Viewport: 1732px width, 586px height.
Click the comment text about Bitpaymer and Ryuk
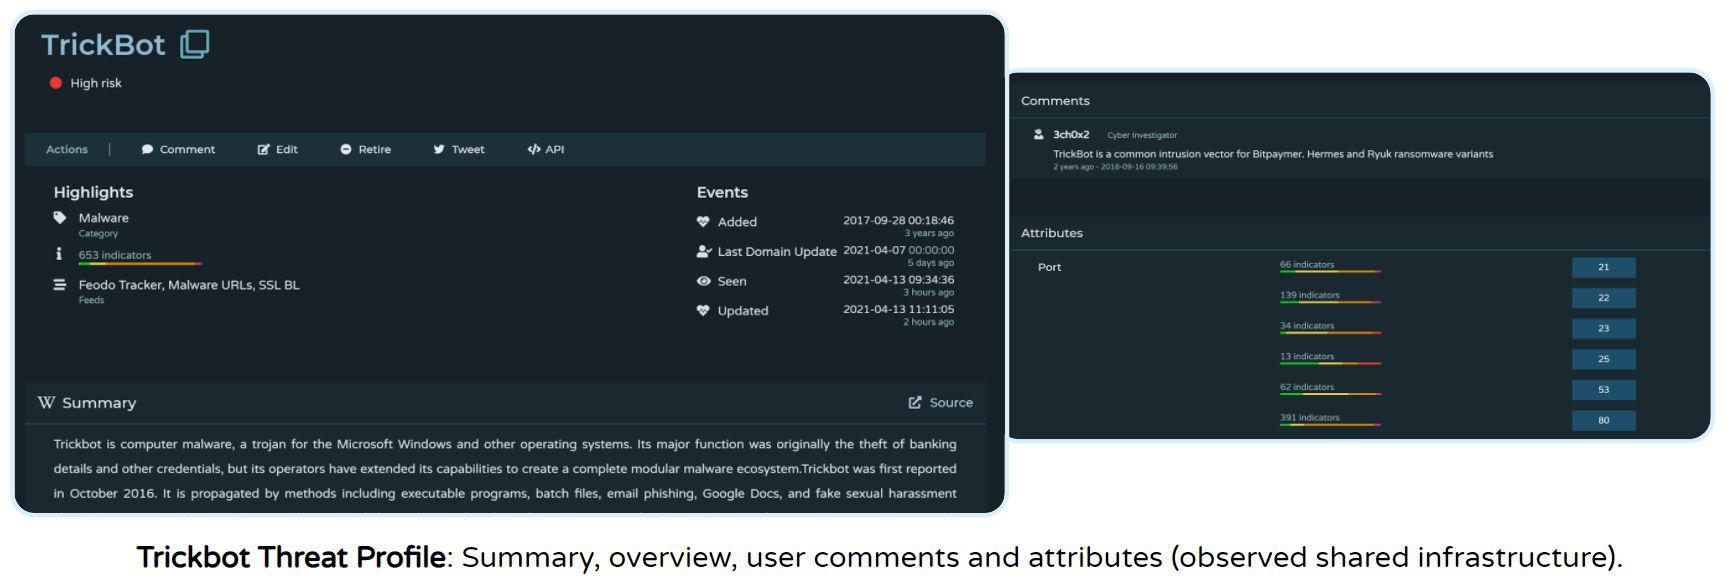1273,154
